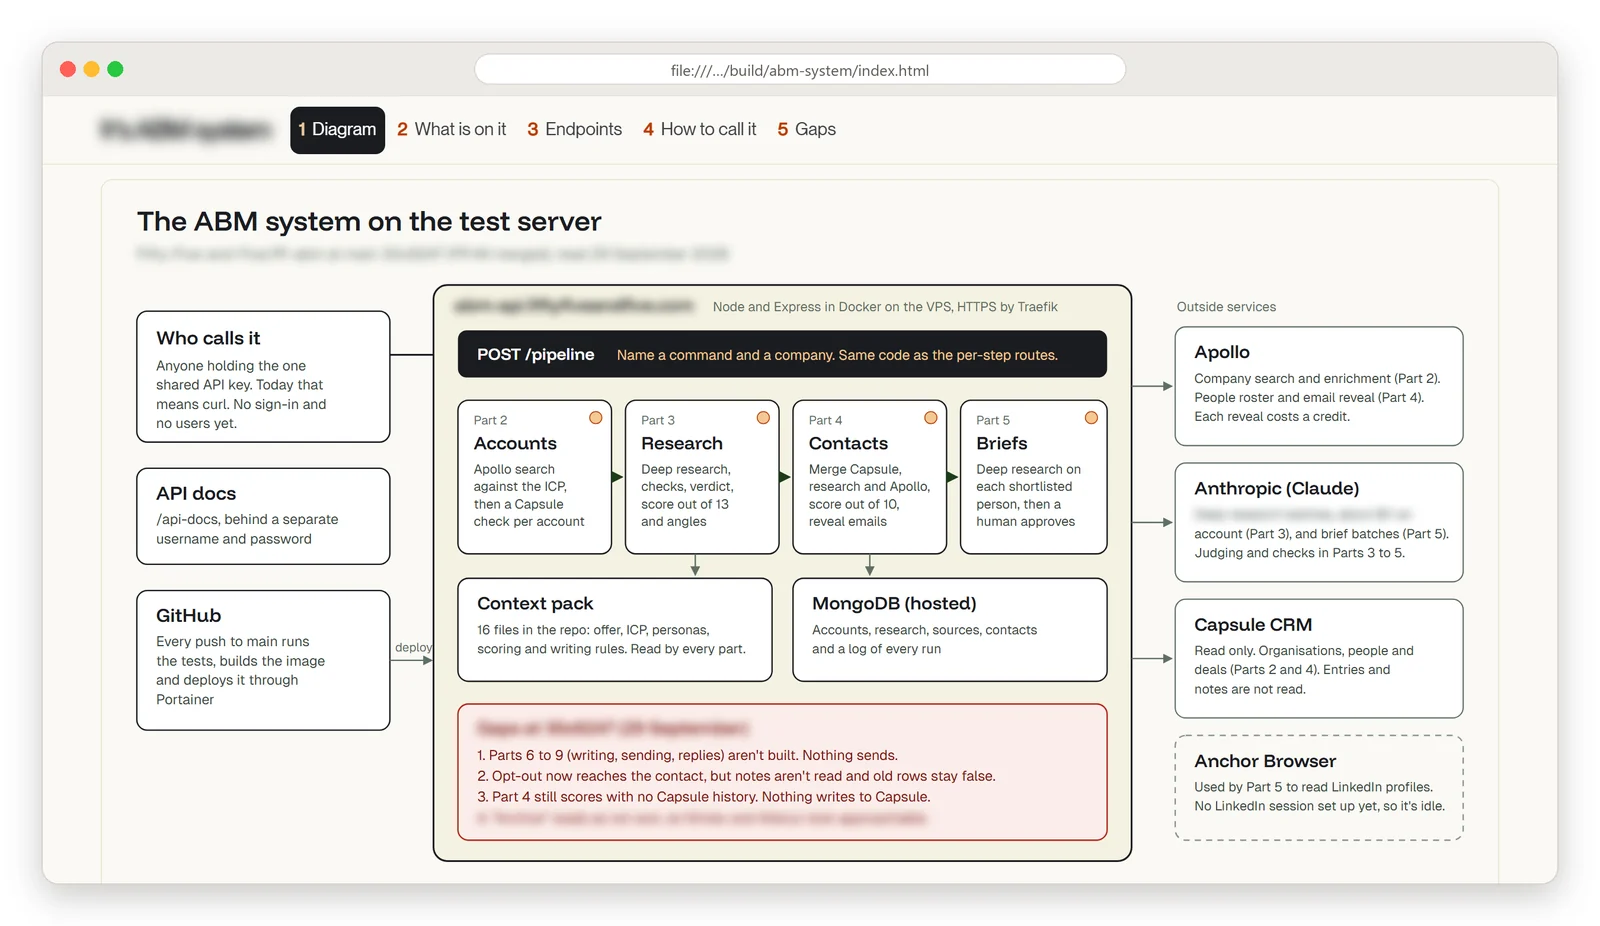Click the API docs card
This screenshot has height=926, width=1600.
pyautogui.click(x=263, y=516)
